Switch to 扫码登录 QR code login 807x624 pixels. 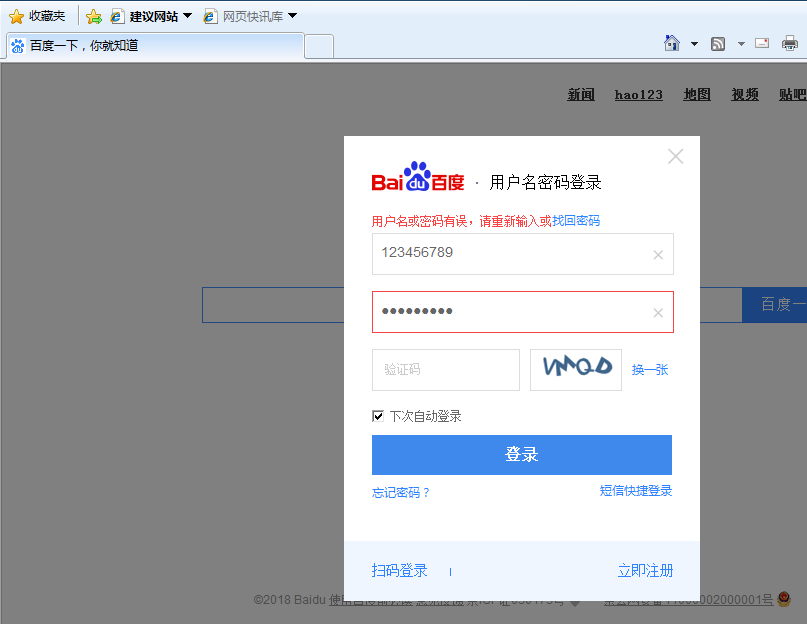(x=399, y=570)
